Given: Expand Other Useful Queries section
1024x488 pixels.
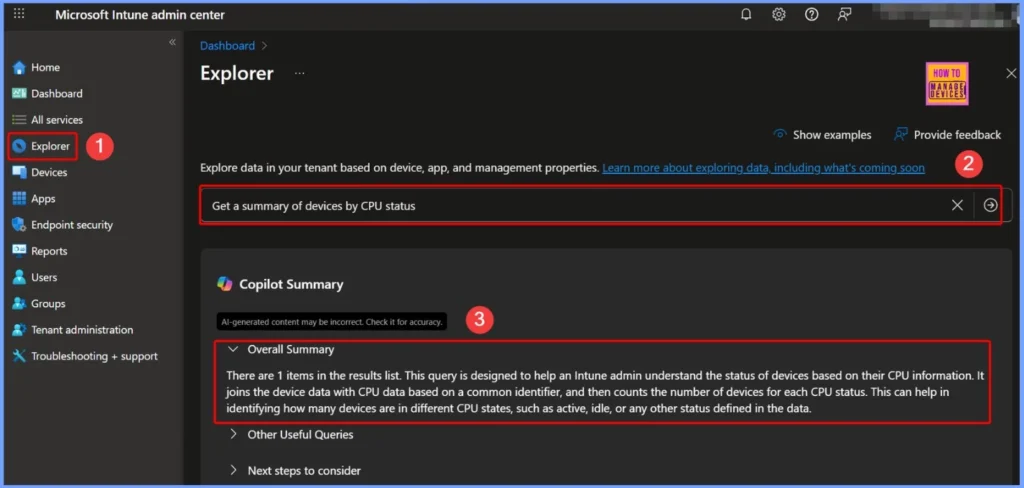Looking at the screenshot, I should (x=233, y=434).
